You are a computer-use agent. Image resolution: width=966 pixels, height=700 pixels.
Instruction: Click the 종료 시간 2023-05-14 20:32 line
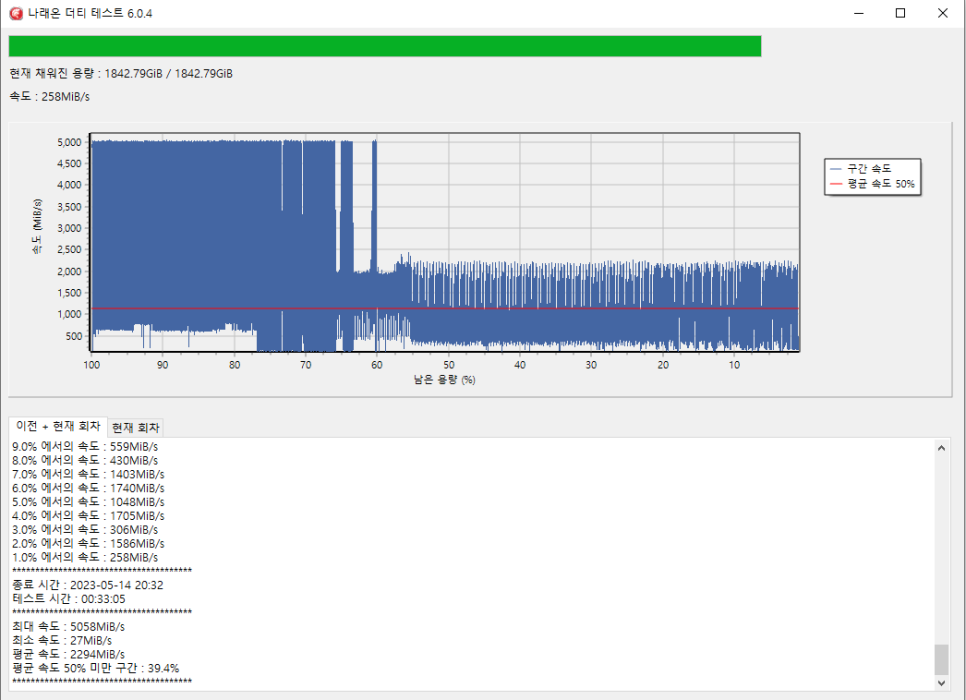click(87, 585)
